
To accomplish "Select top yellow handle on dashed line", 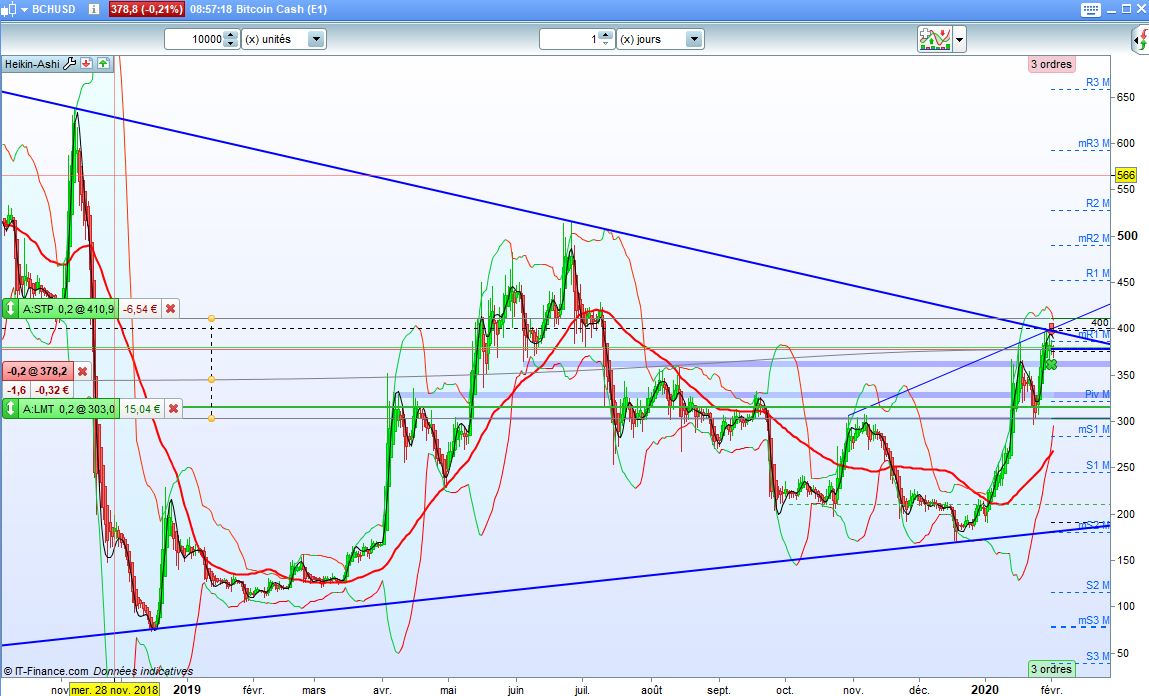I will pyautogui.click(x=212, y=319).
